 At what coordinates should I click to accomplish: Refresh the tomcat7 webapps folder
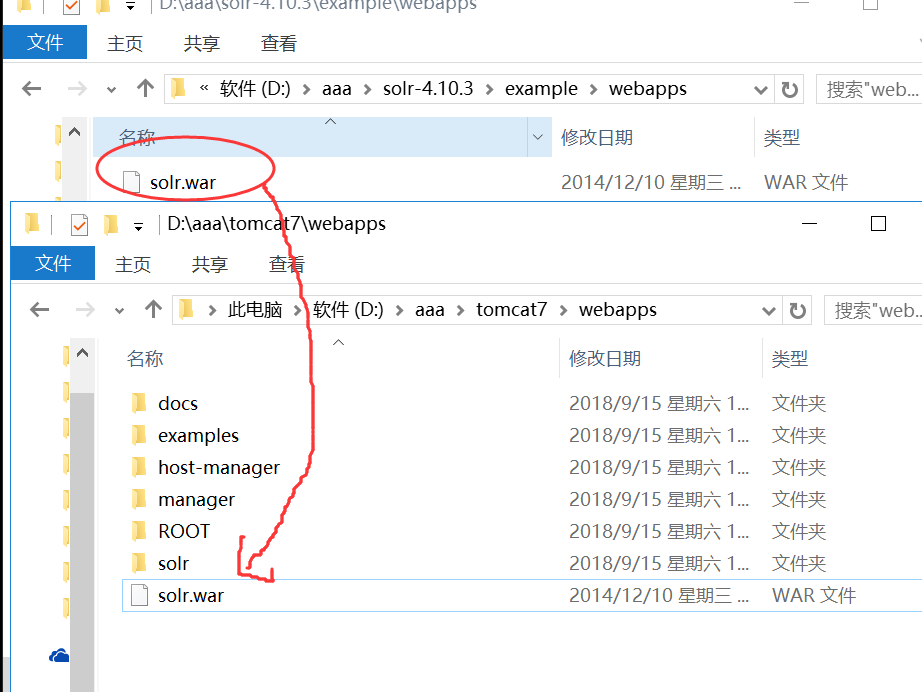click(797, 310)
